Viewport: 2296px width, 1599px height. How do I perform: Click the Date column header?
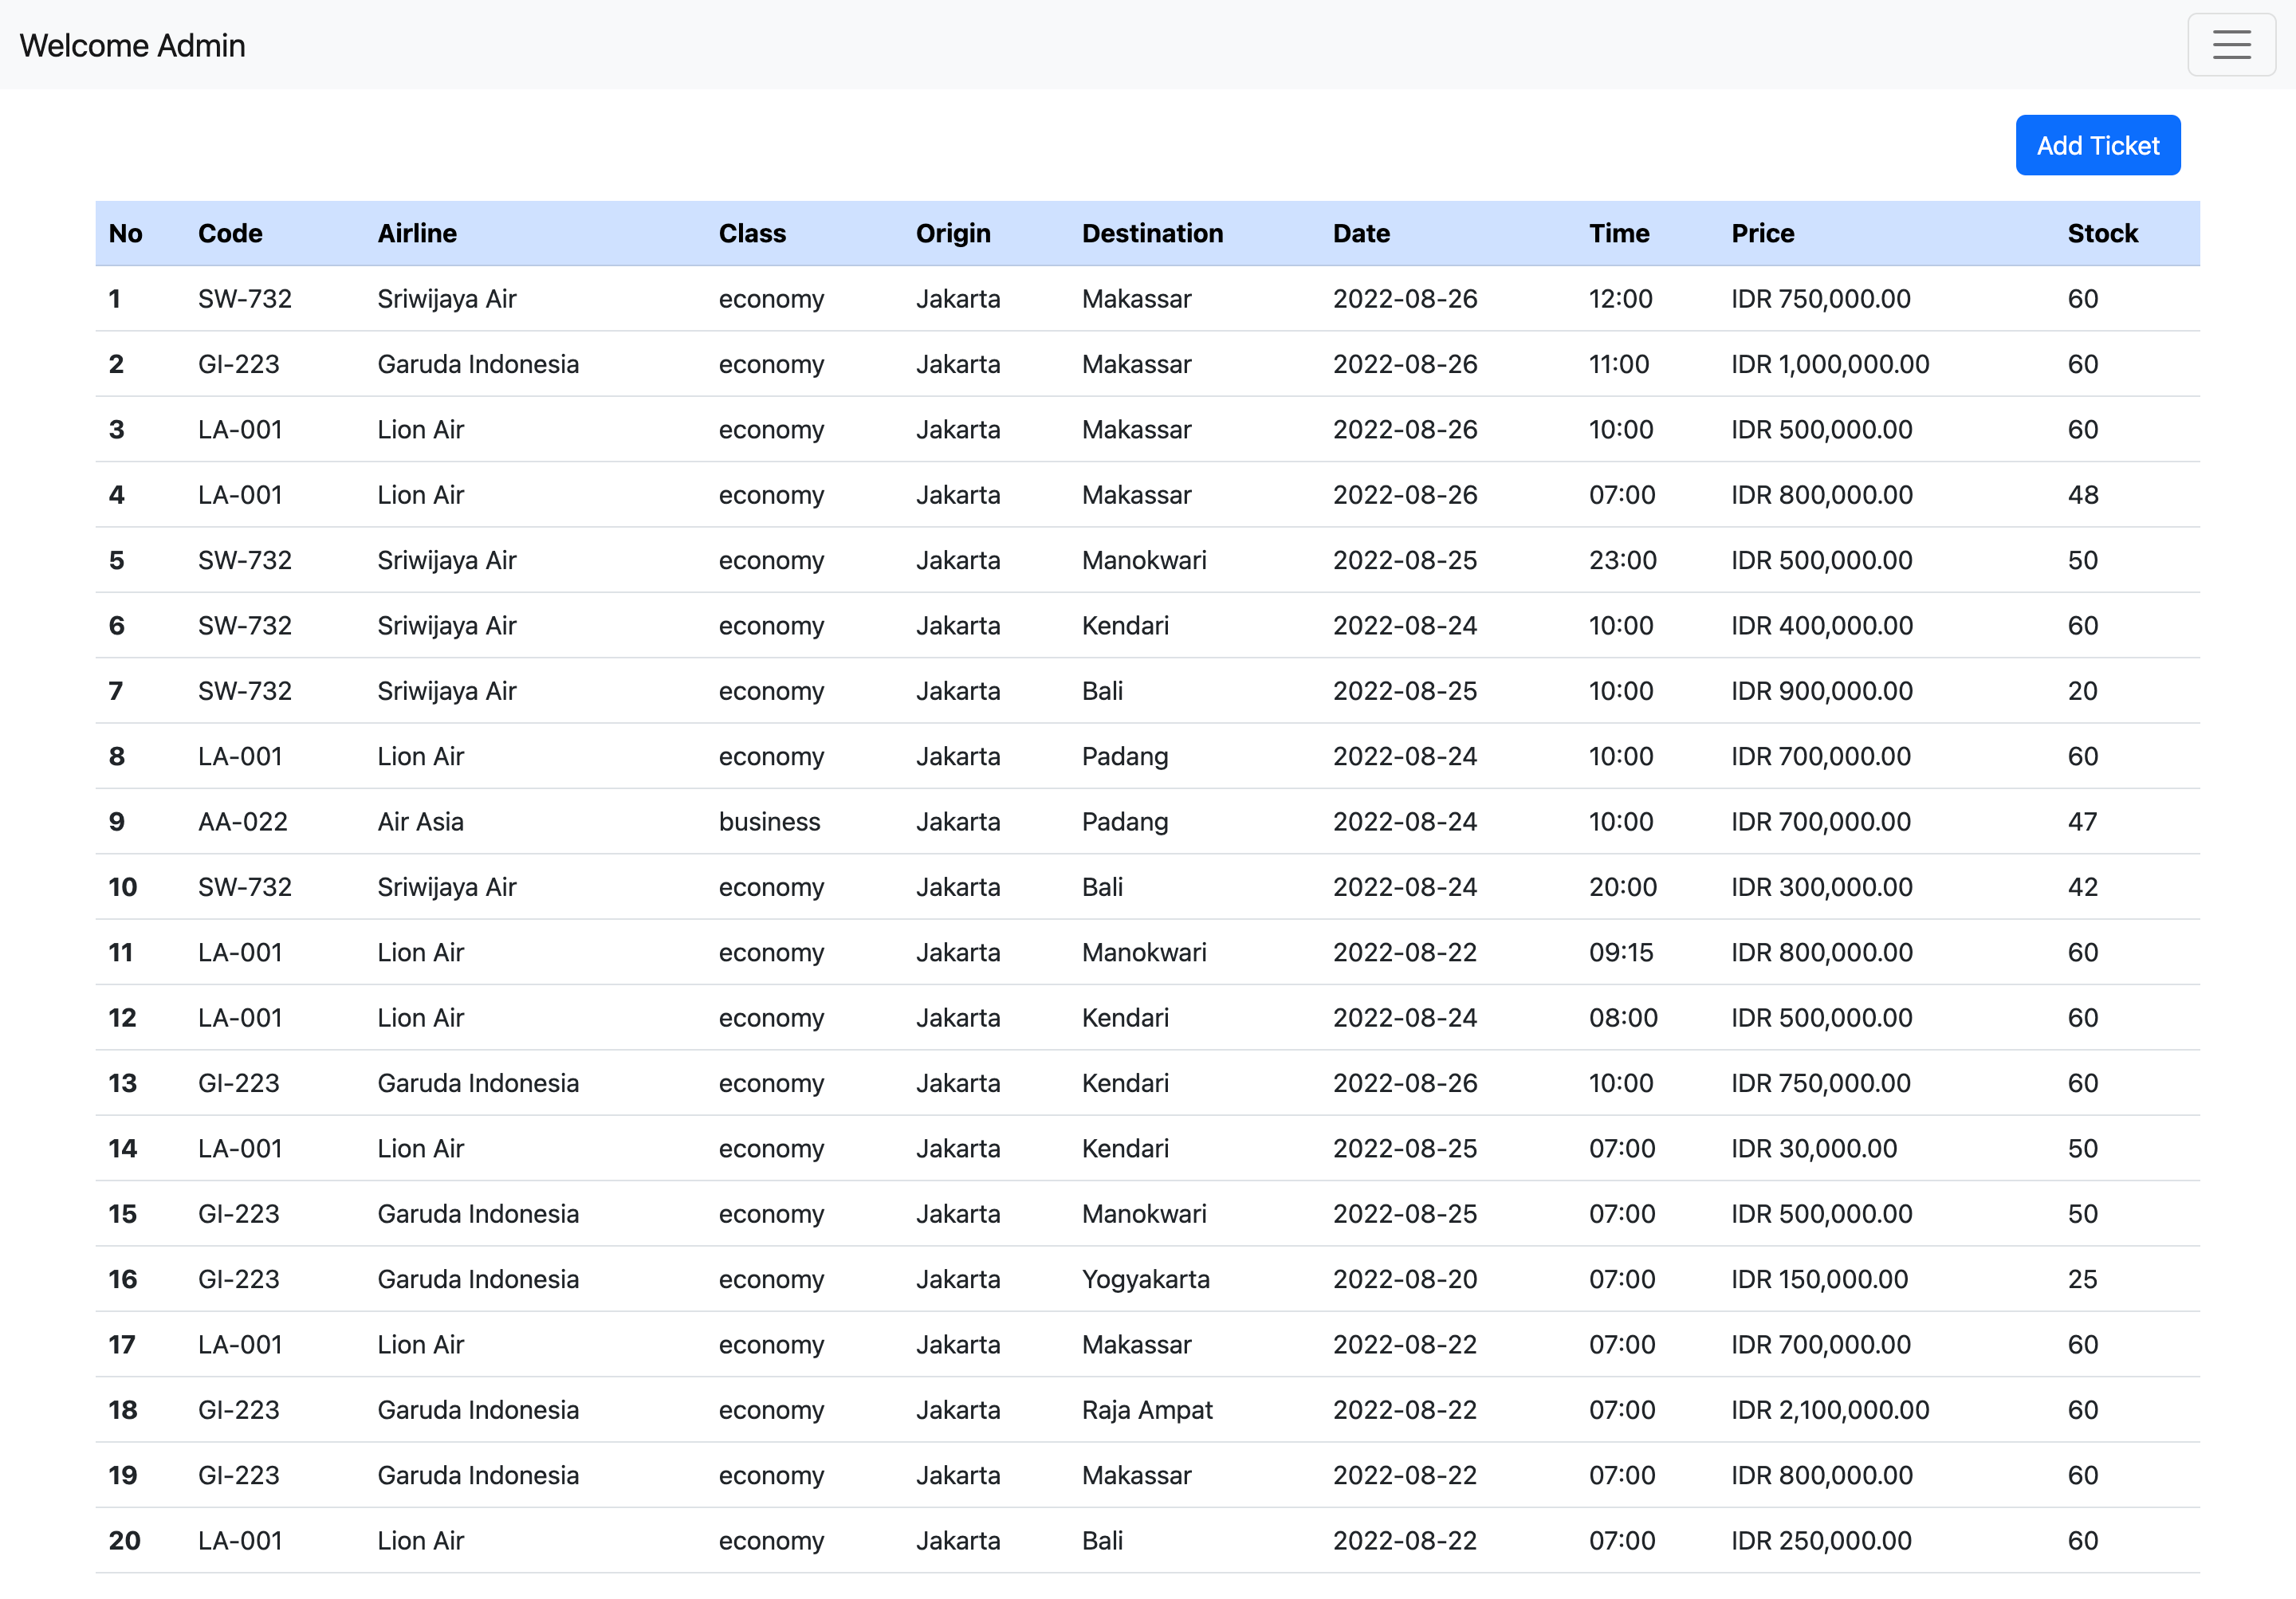coord(1361,233)
